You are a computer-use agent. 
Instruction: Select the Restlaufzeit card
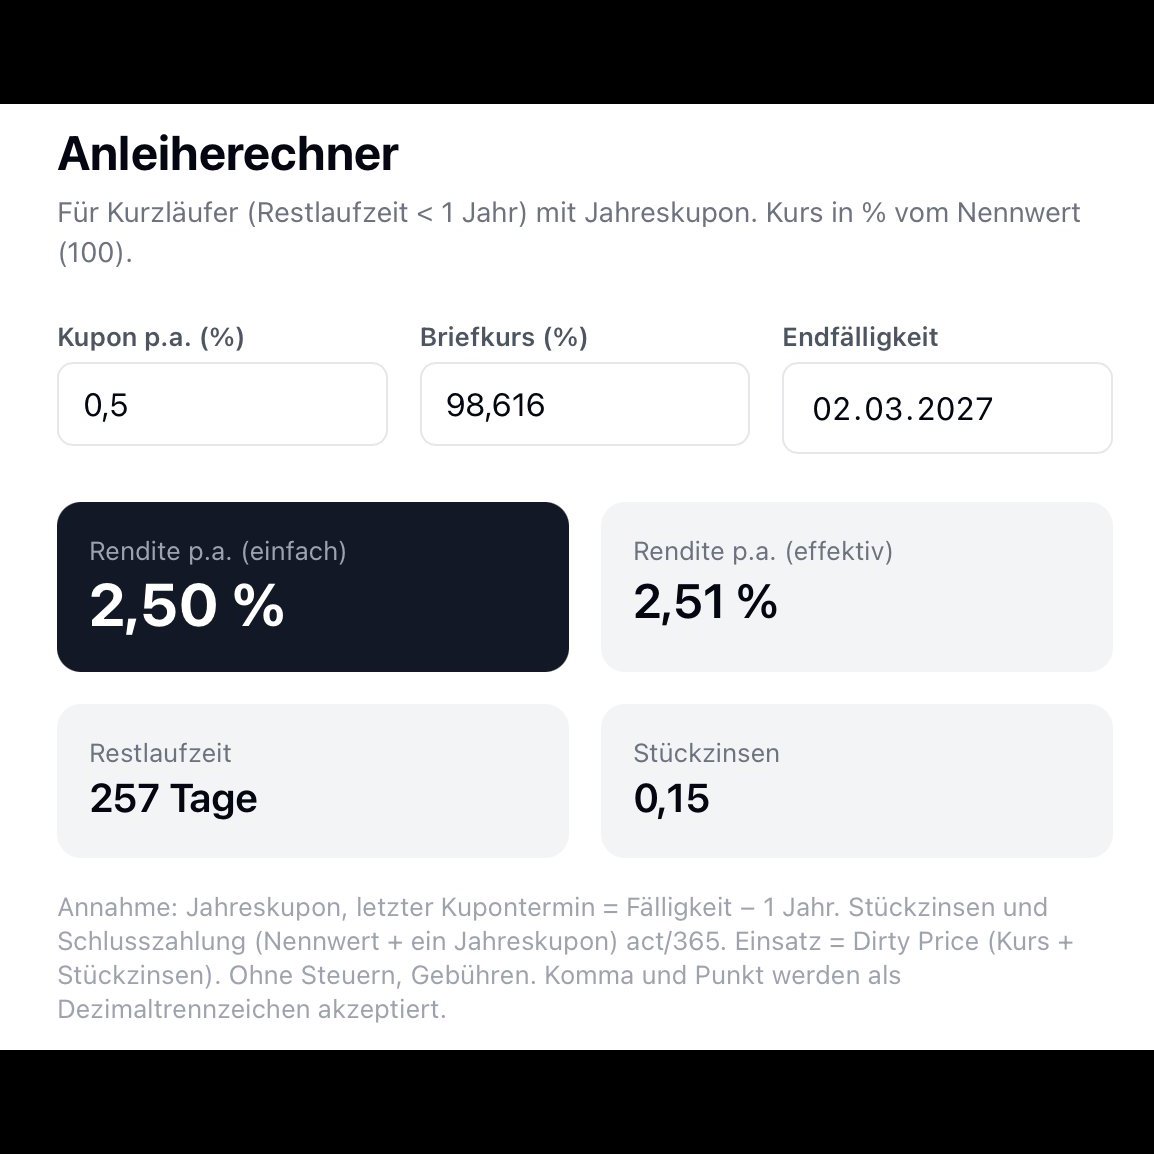click(x=313, y=781)
